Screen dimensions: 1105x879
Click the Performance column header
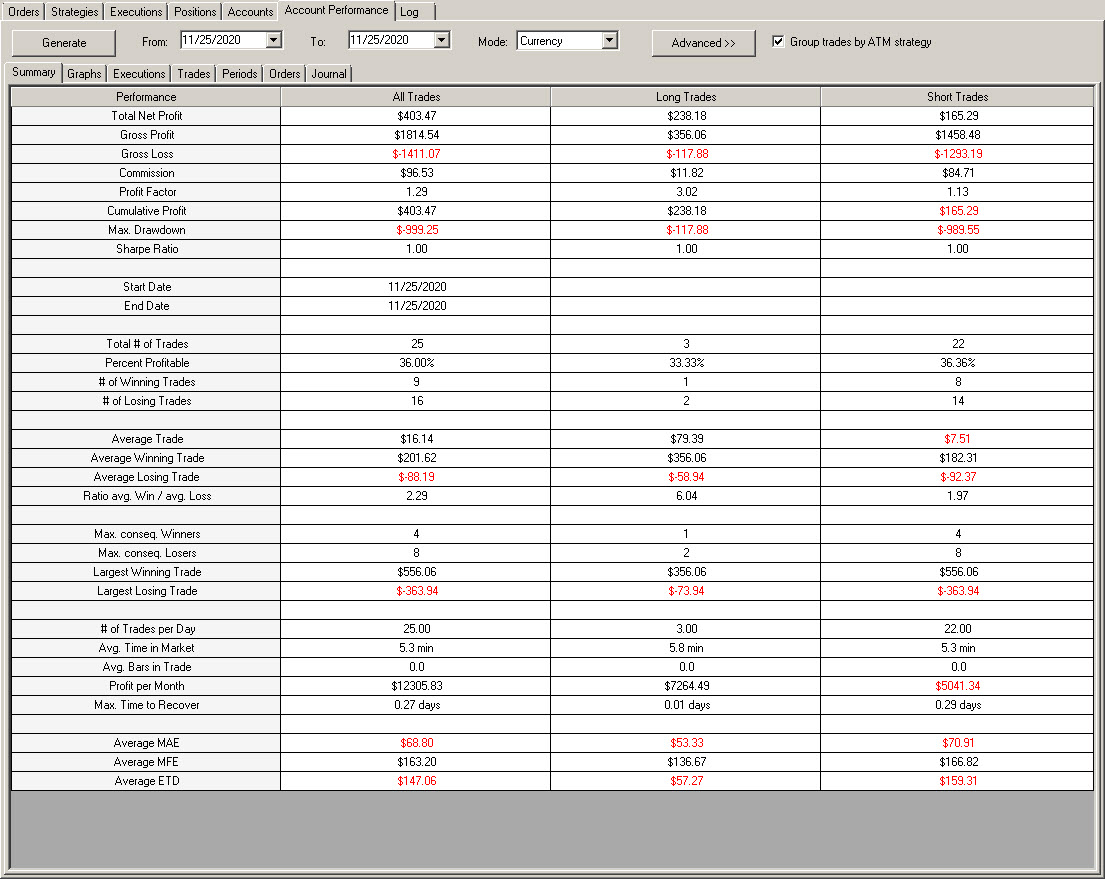tap(146, 97)
